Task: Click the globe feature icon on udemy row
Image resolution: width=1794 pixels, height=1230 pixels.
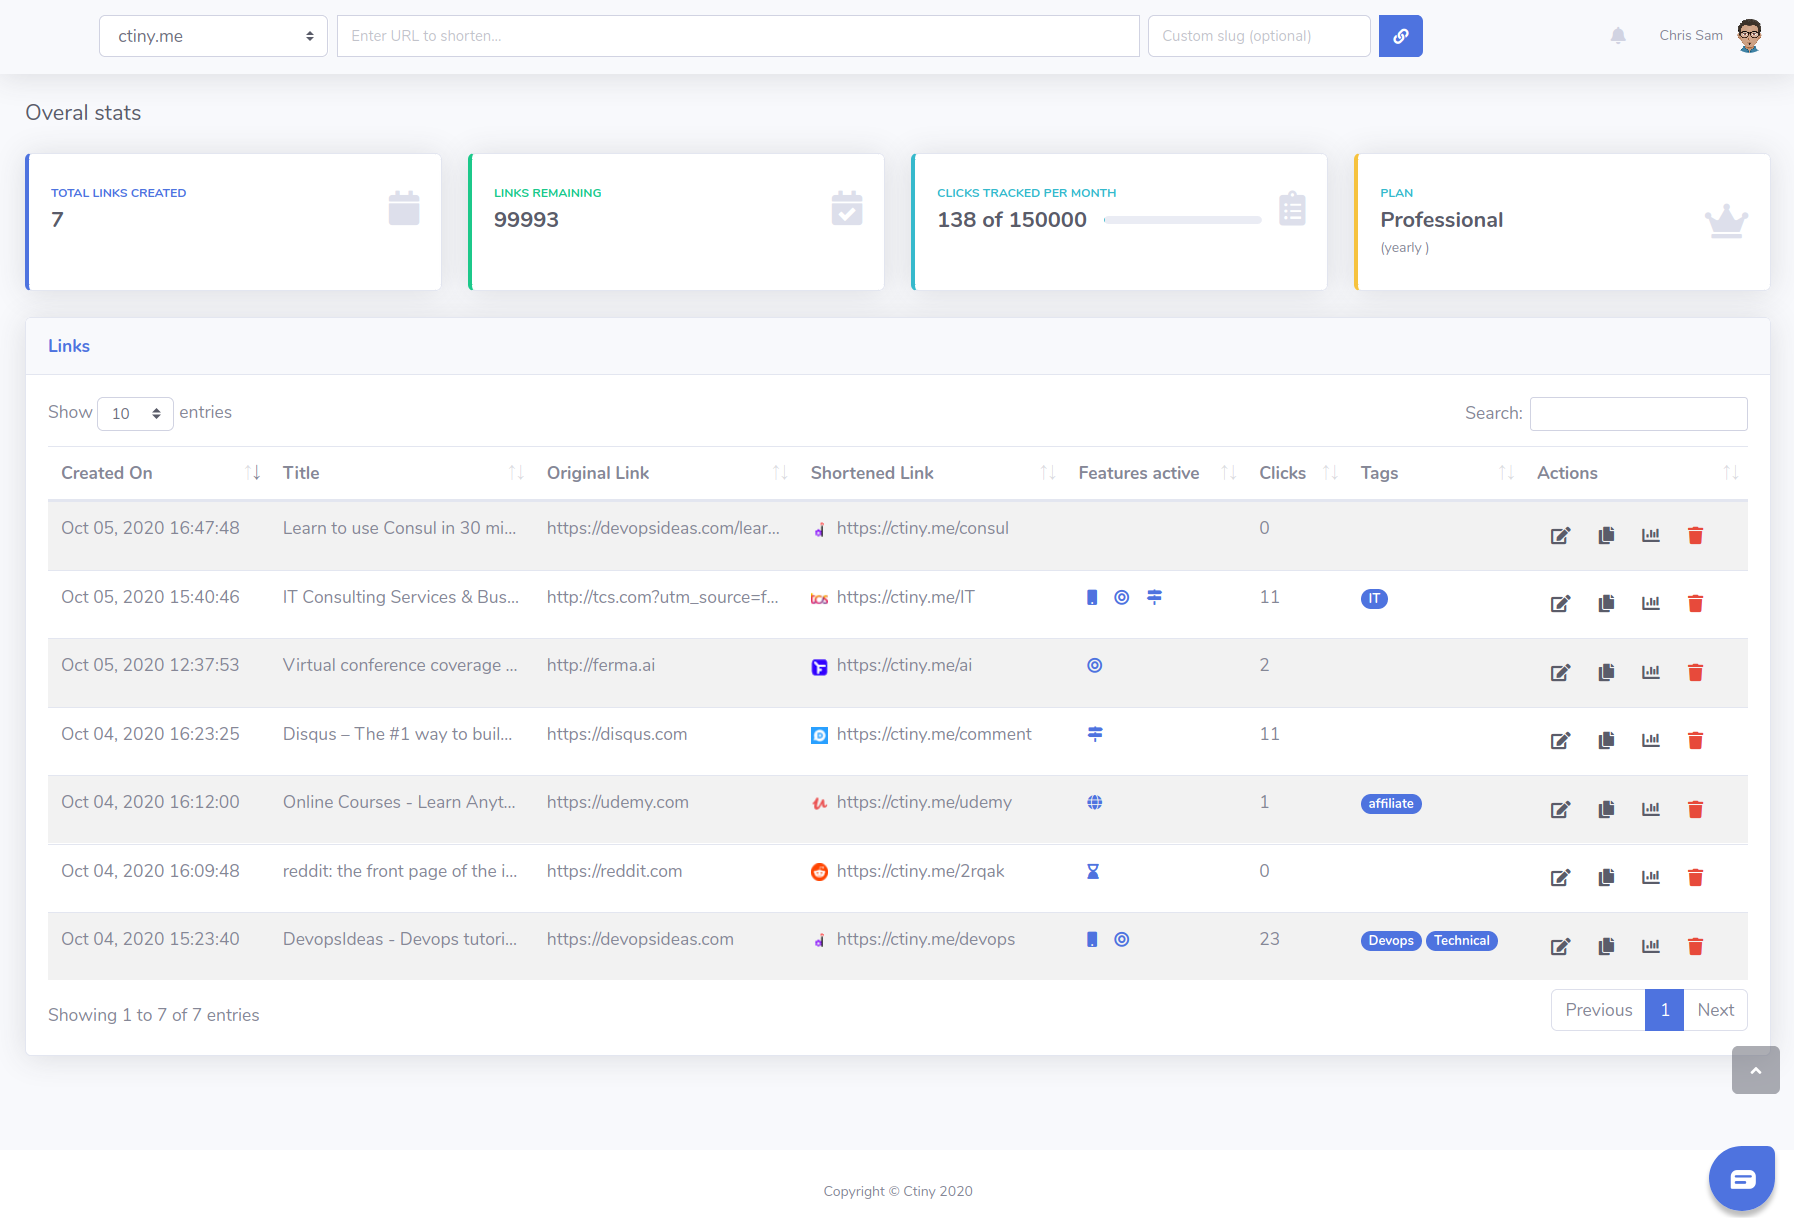Action: (1095, 803)
